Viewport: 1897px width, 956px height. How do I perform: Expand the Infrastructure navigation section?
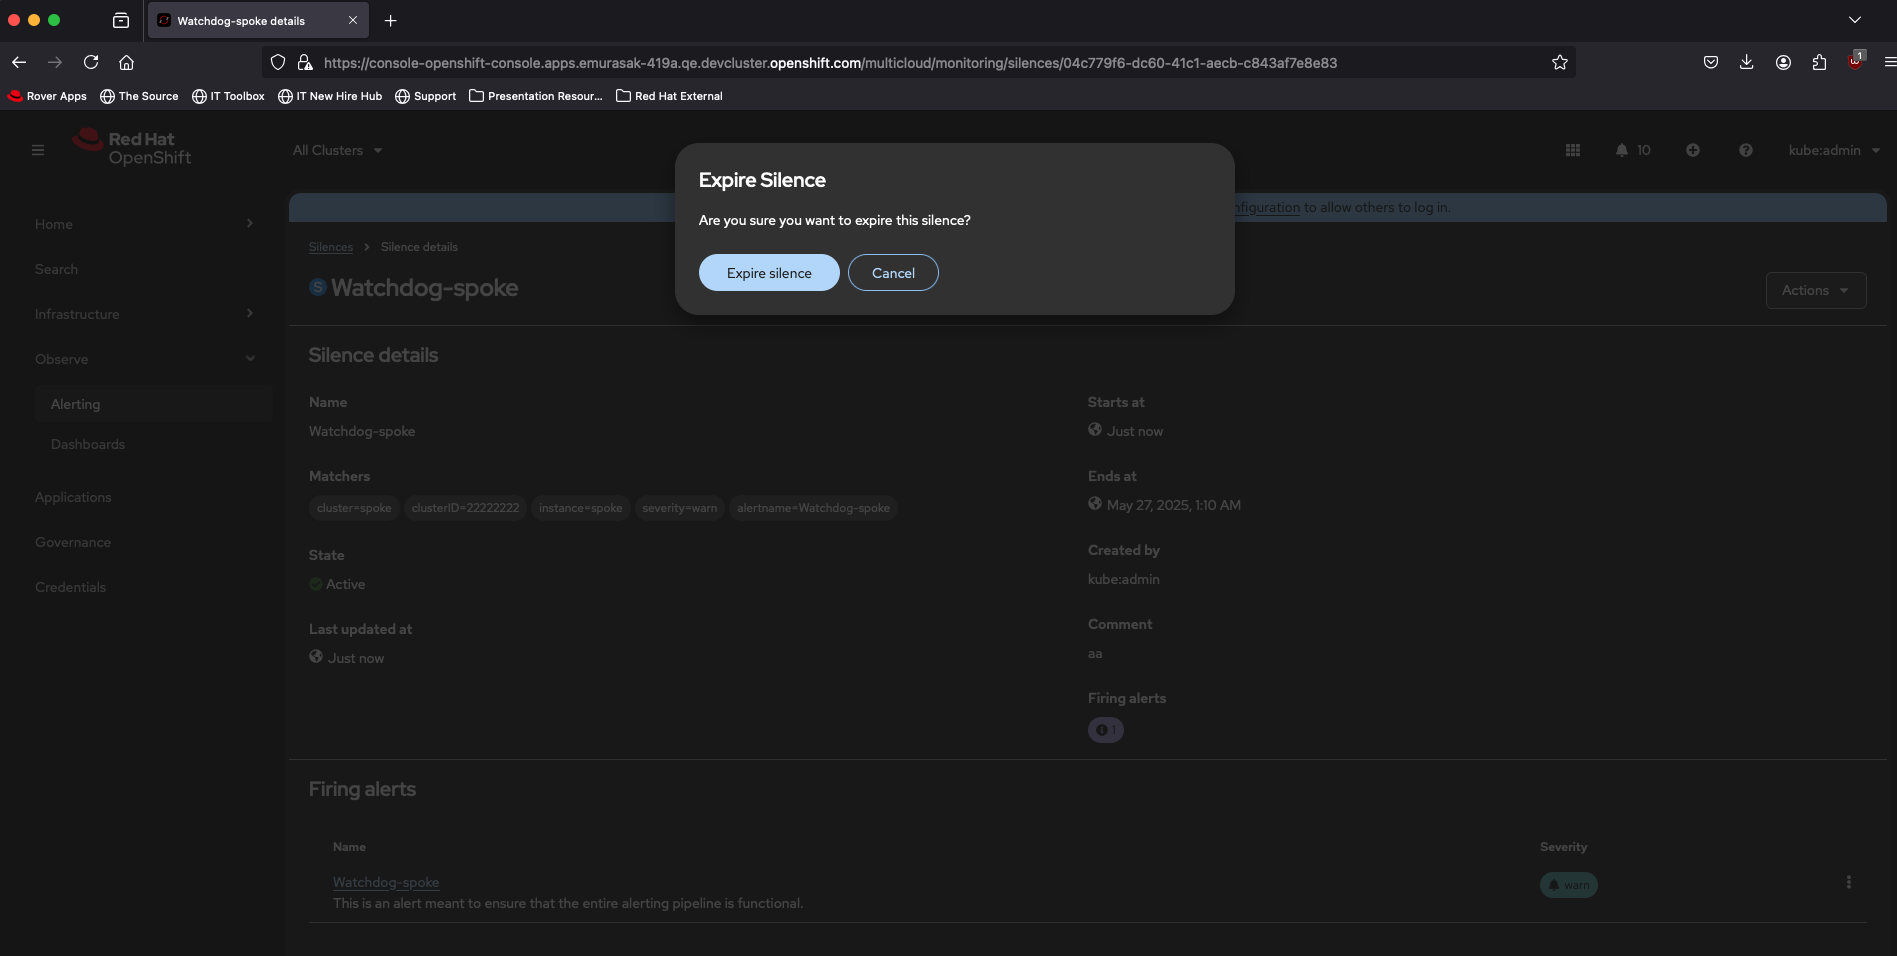(x=145, y=314)
